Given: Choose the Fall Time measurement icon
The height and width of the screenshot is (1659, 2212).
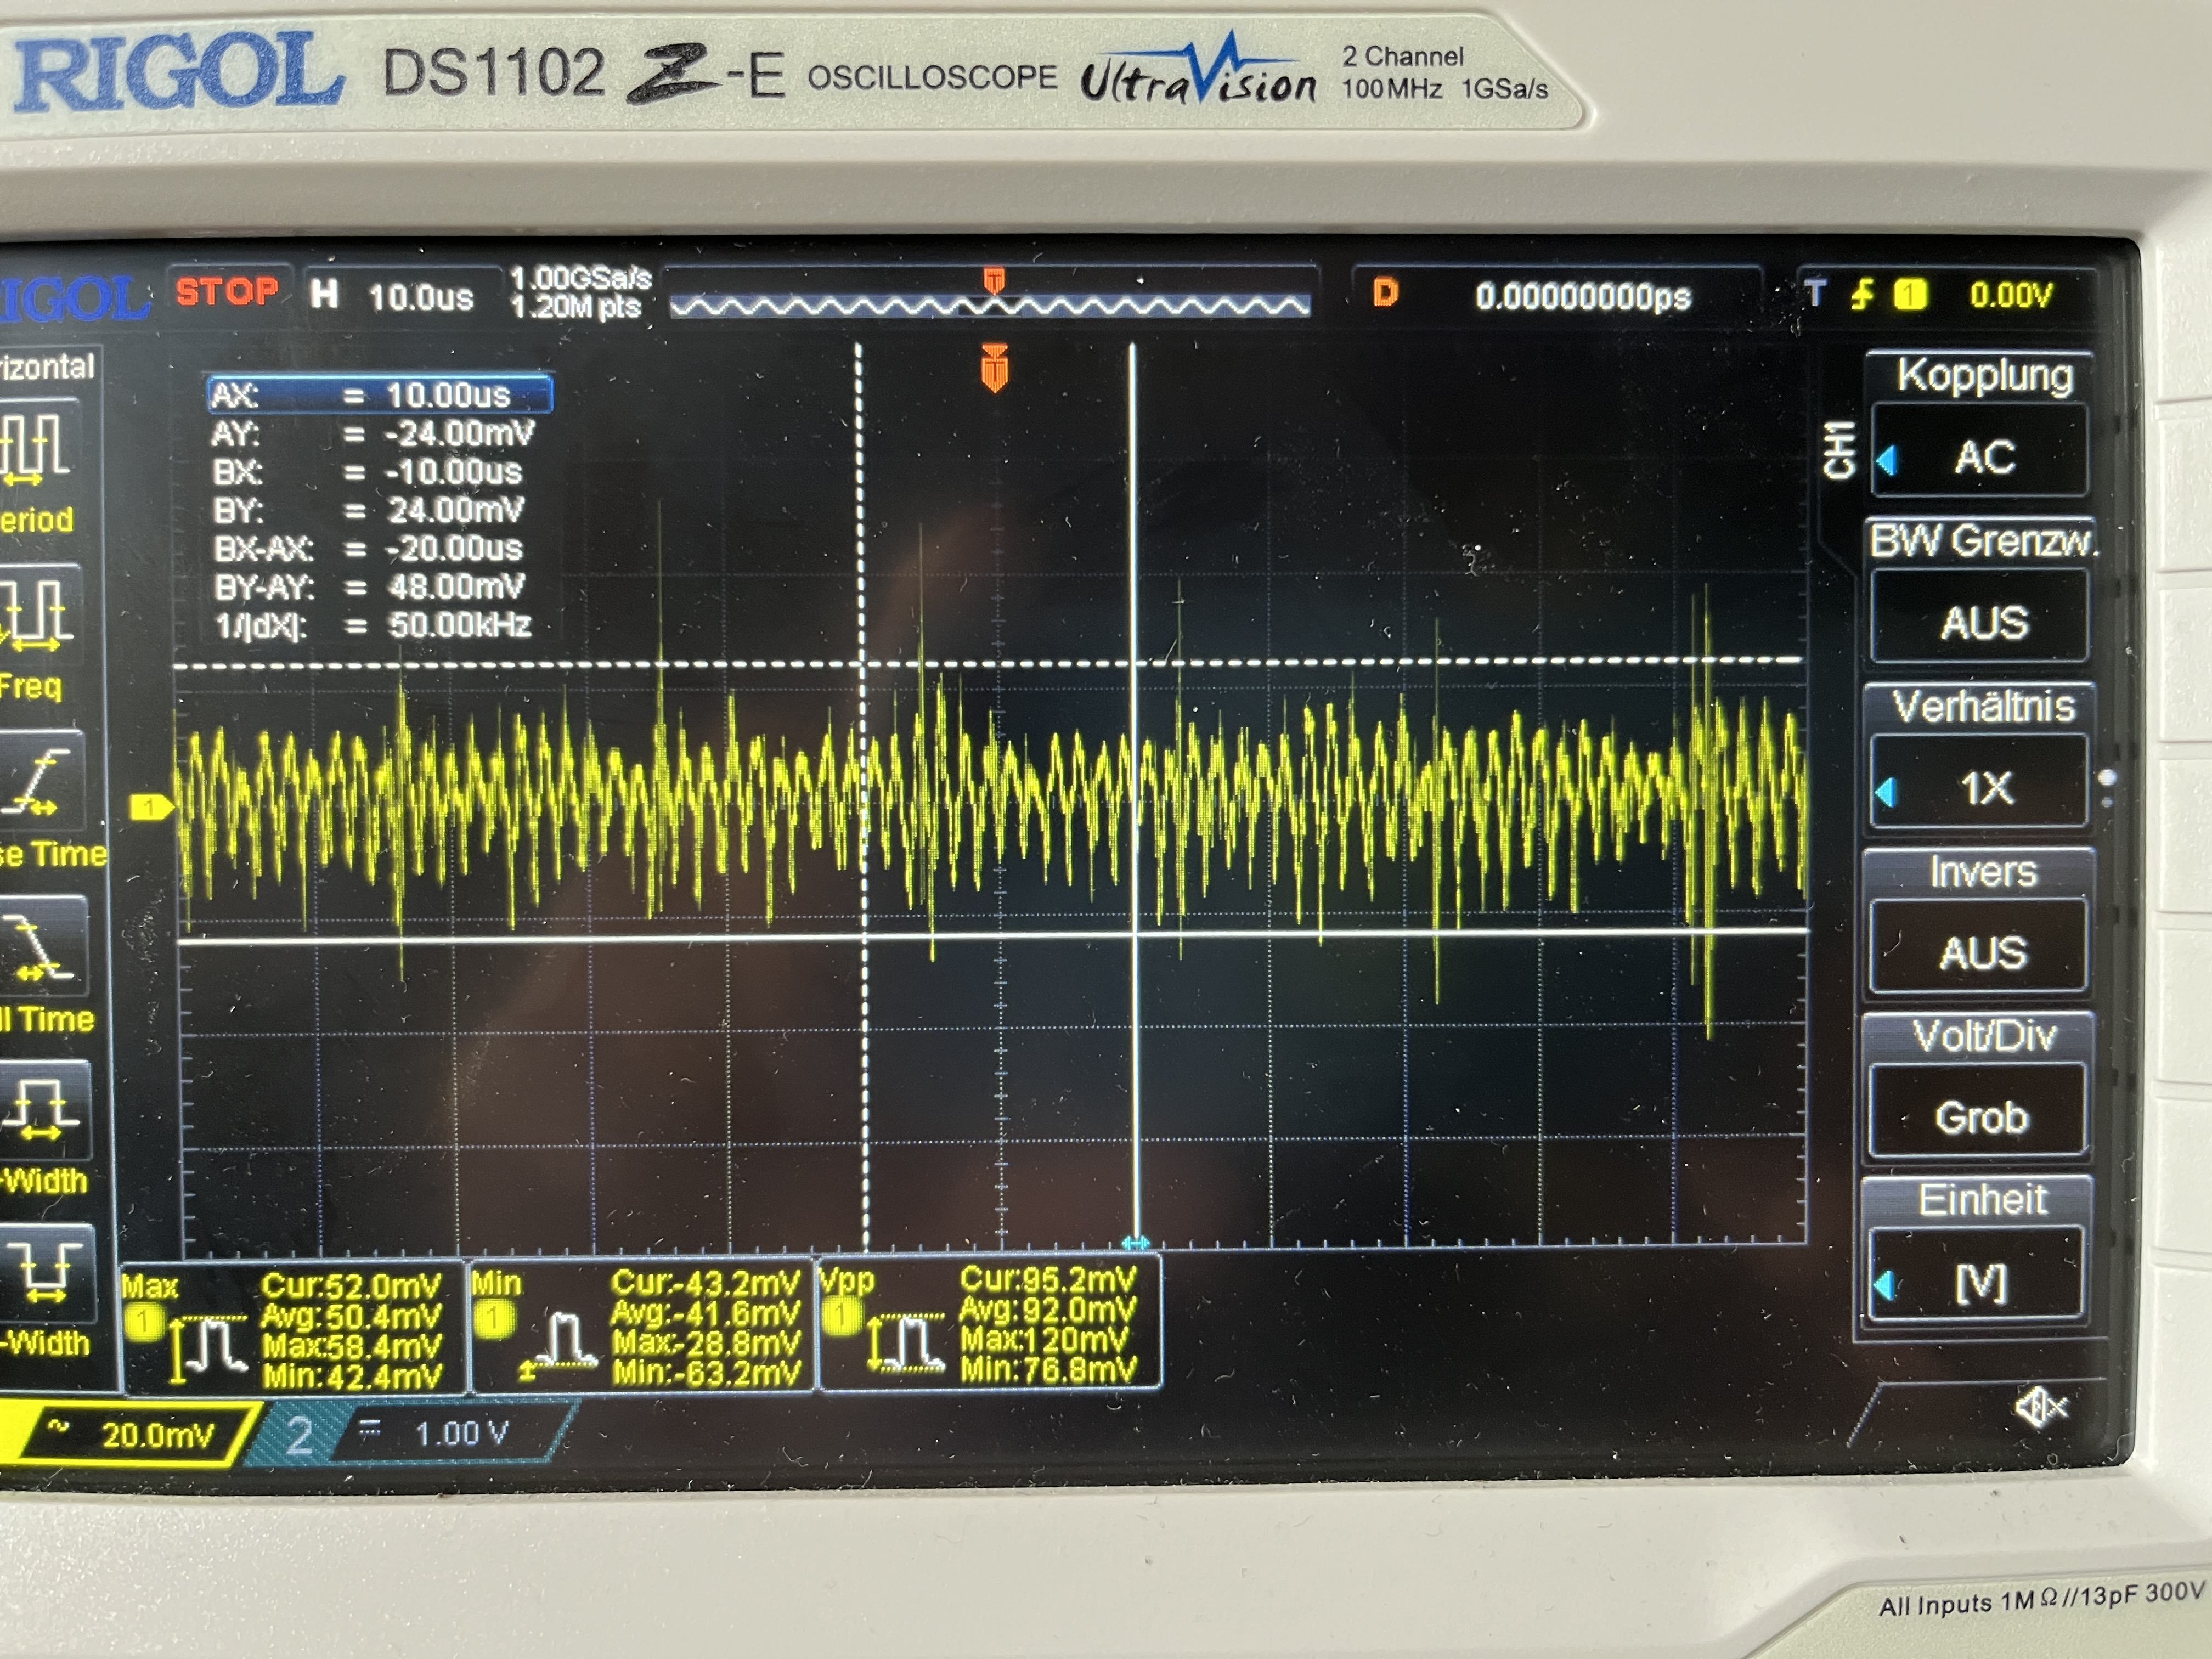Looking at the screenshot, I should click(x=42, y=946).
